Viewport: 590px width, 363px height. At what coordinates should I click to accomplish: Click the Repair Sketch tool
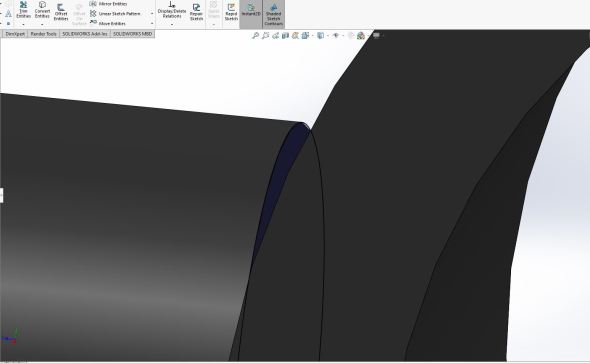point(196,12)
